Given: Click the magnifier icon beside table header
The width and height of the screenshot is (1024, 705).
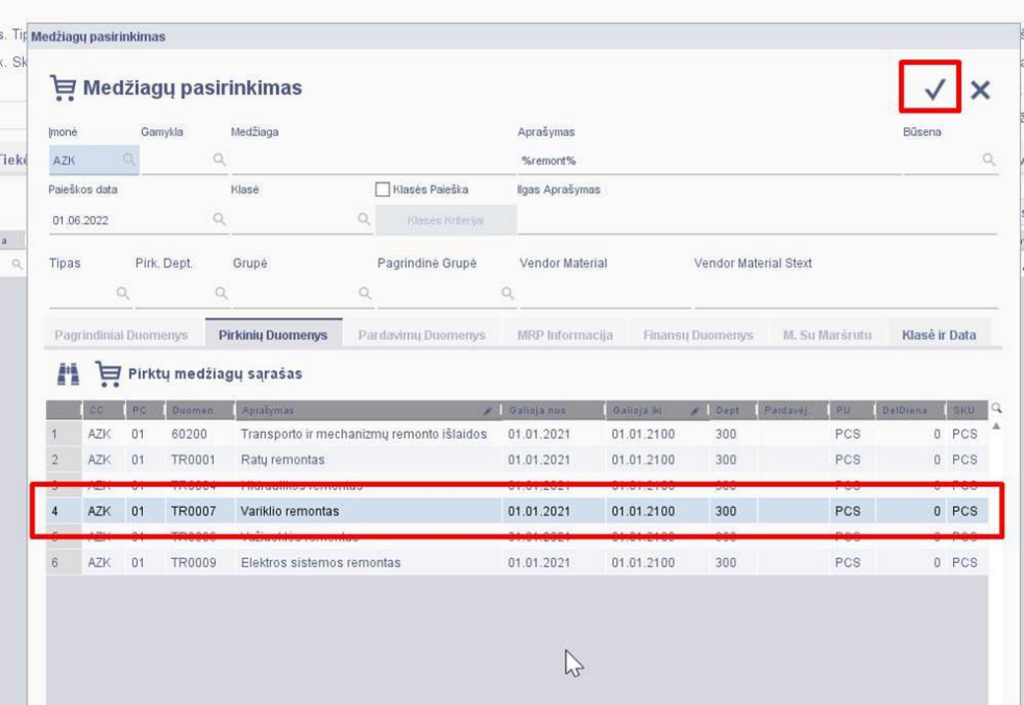Looking at the screenshot, I should coord(996,408).
